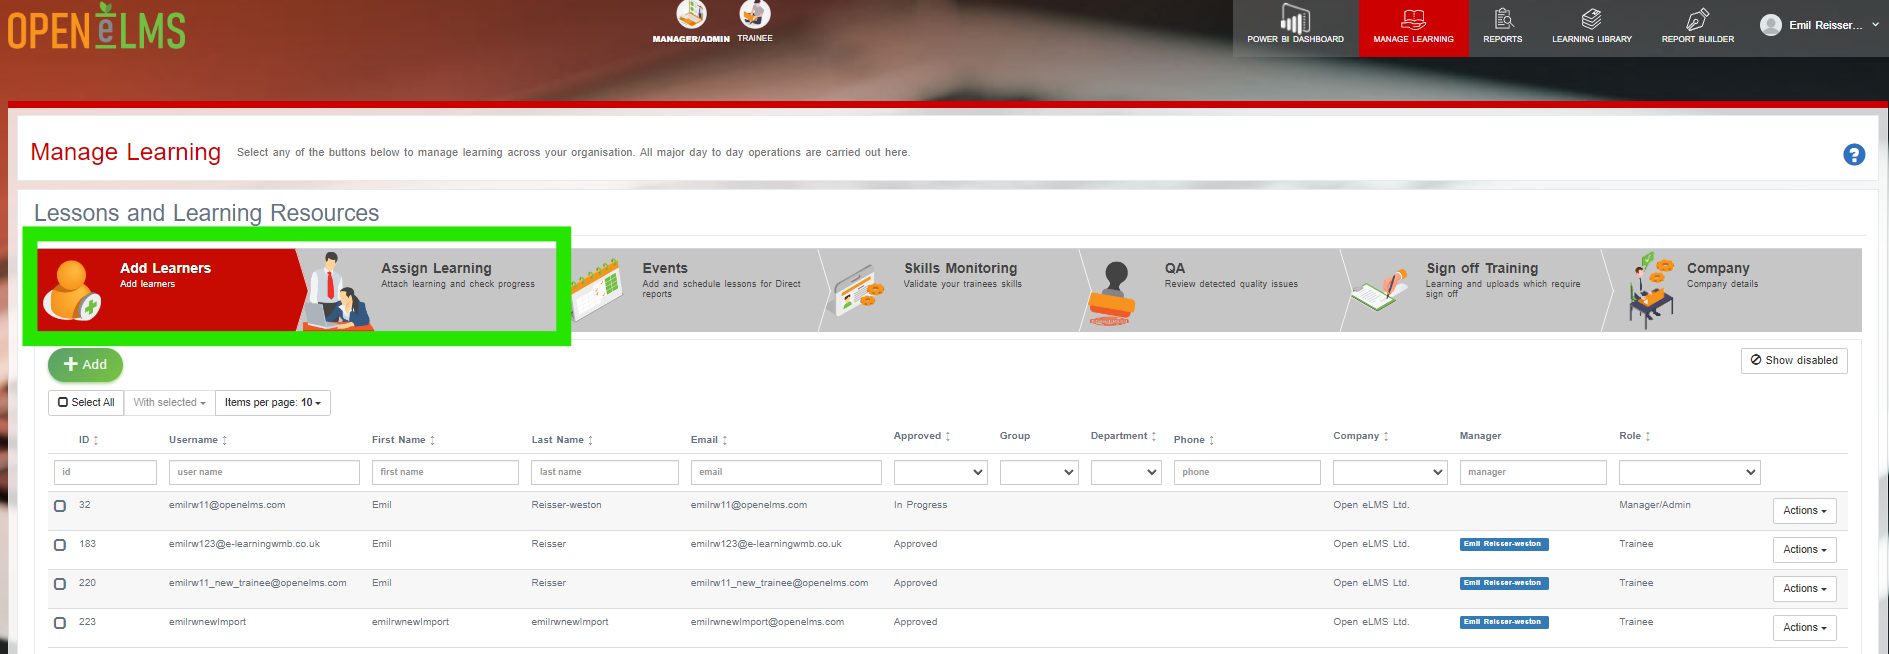Toggle Show disabled users
The width and height of the screenshot is (1889, 654).
pyautogui.click(x=1794, y=360)
